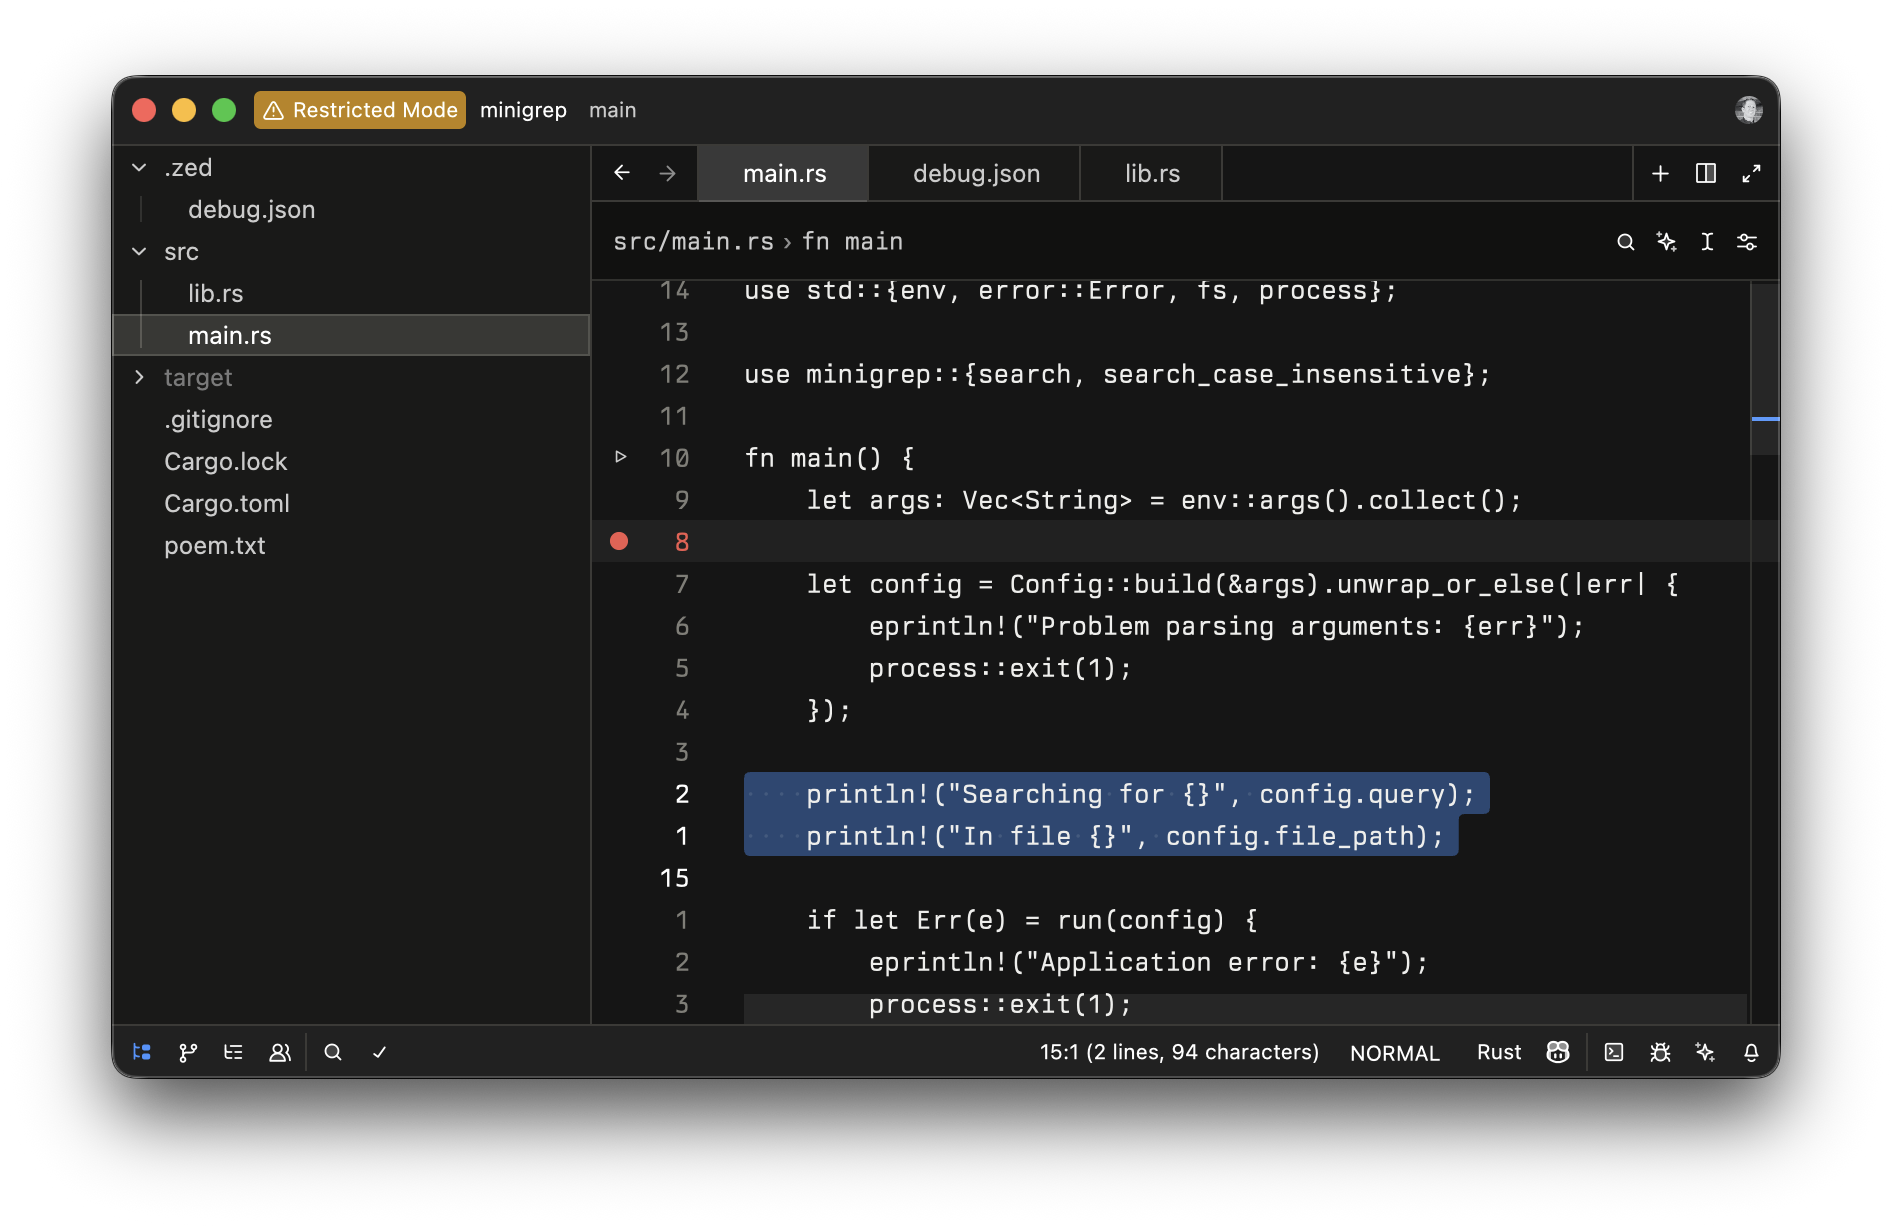Select the main.rs tab
Image resolution: width=1892 pixels, height=1226 pixels.
[x=784, y=173]
